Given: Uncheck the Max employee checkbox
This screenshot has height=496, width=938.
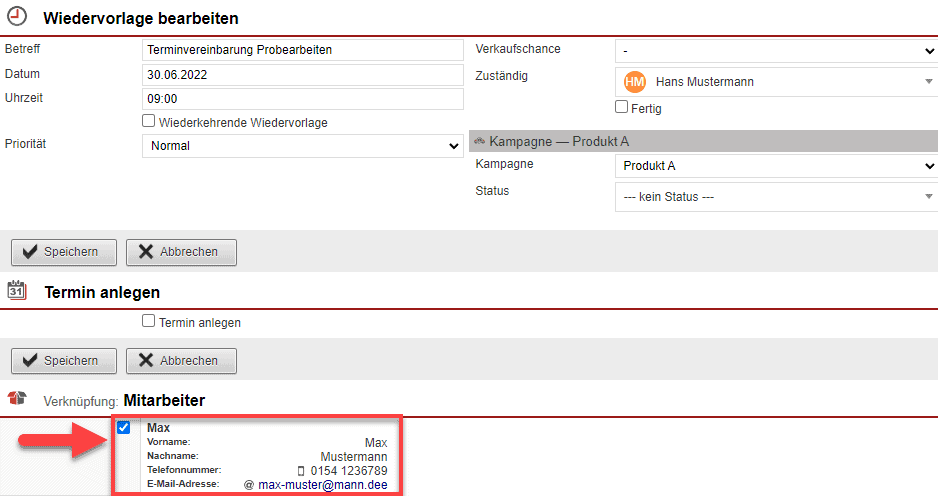Looking at the screenshot, I should click(x=123, y=428).
